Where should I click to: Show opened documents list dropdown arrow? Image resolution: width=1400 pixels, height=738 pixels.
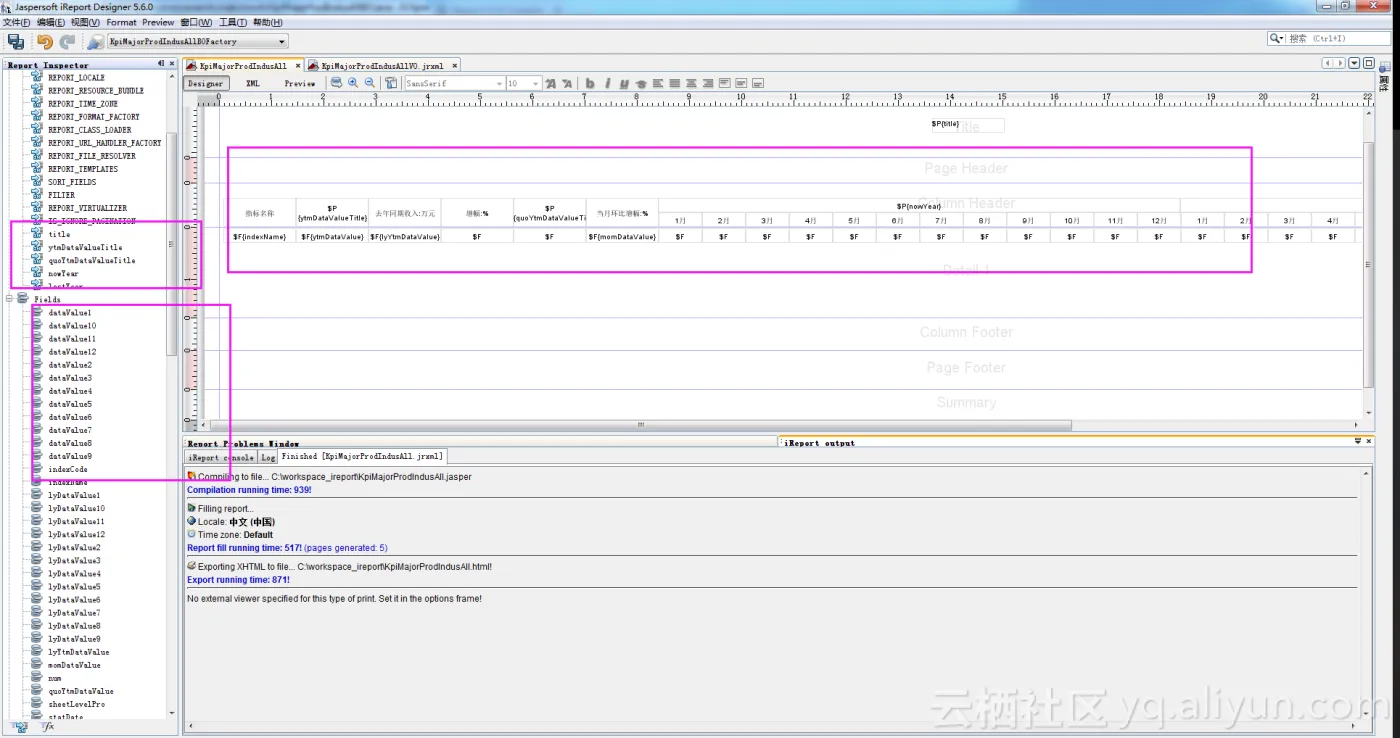click(1354, 63)
